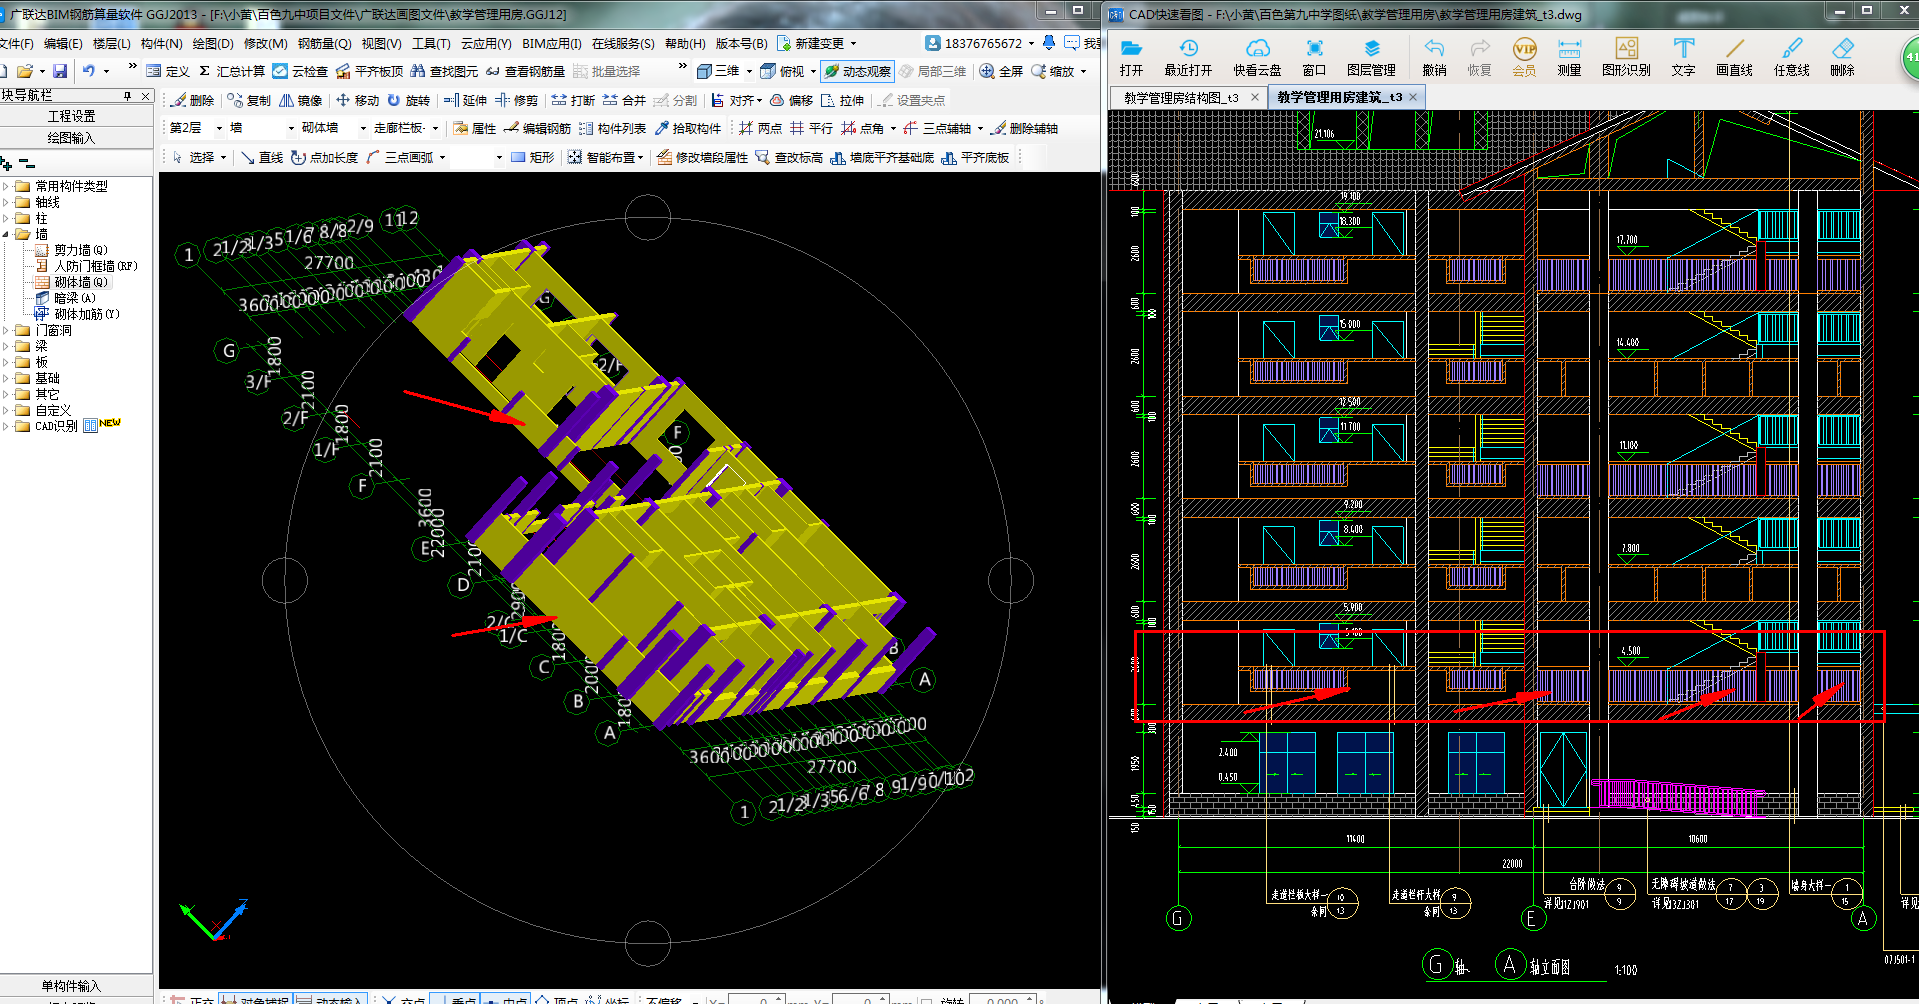Viewport: 1919px width, 1004px height.
Task: Open the 三维 view dropdown arrow
Action: coord(749,71)
